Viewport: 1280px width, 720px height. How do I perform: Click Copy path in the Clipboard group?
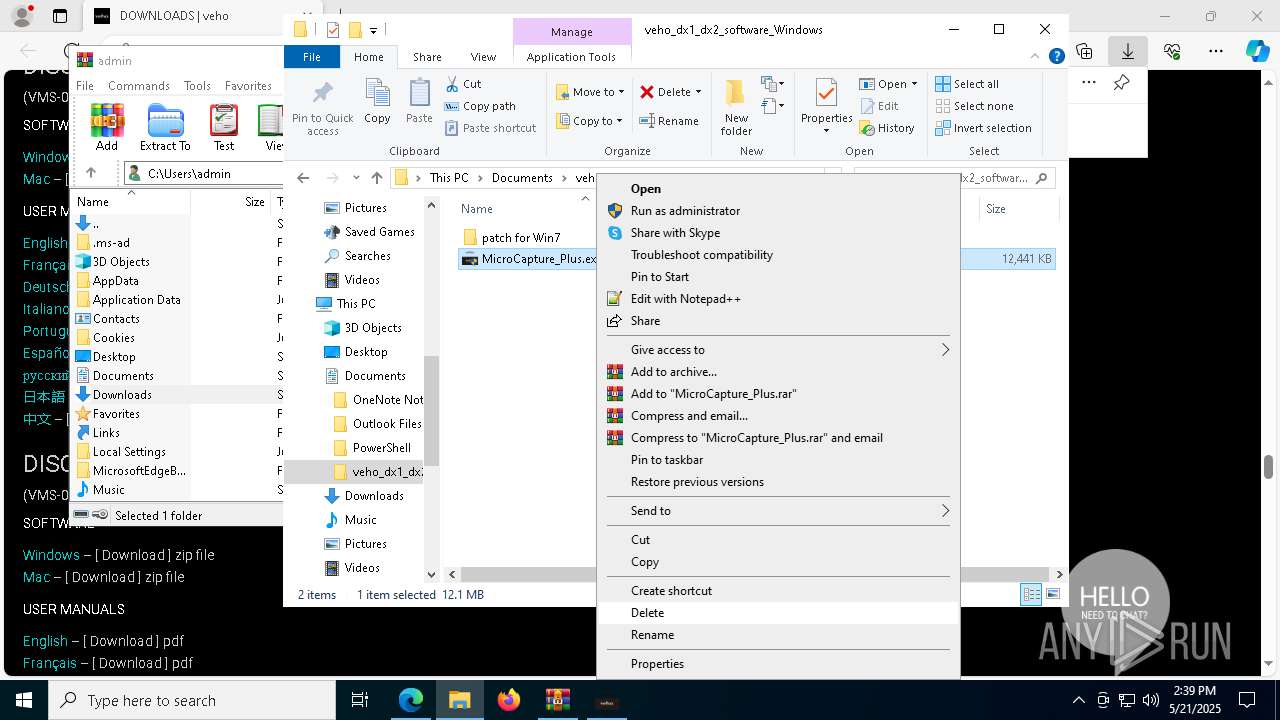pyautogui.click(x=479, y=106)
